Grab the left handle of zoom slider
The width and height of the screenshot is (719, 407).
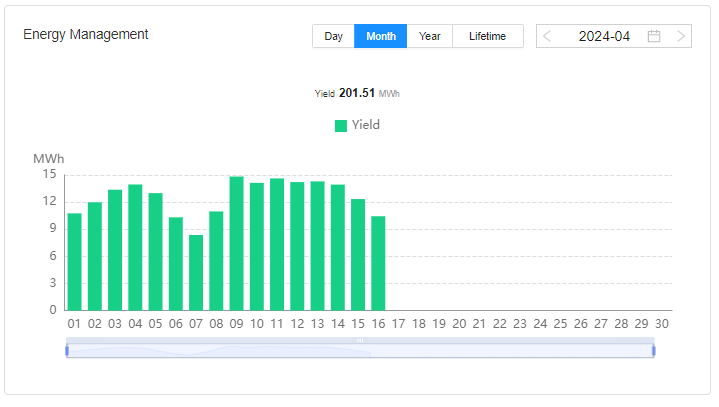click(67, 350)
